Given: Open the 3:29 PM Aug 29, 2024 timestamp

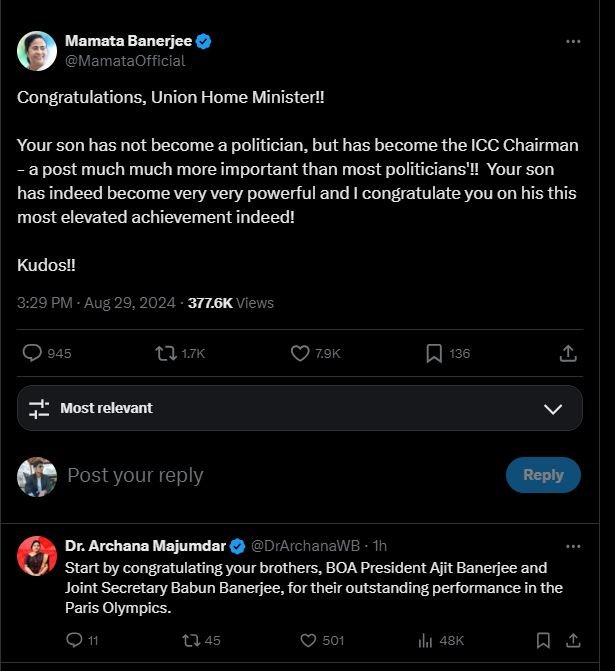Looking at the screenshot, I should [x=96, y=303].
